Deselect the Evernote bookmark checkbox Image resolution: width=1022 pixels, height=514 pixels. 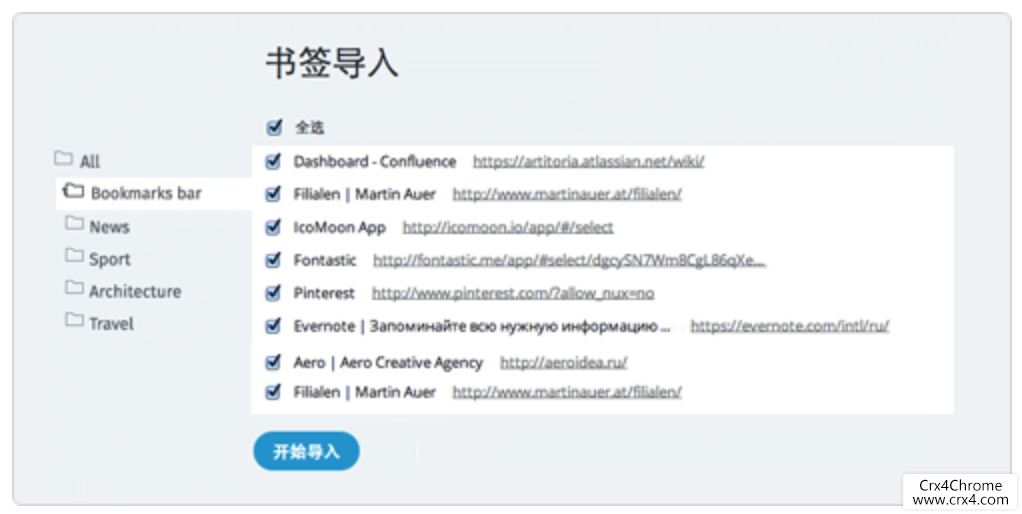coord(274,326)
